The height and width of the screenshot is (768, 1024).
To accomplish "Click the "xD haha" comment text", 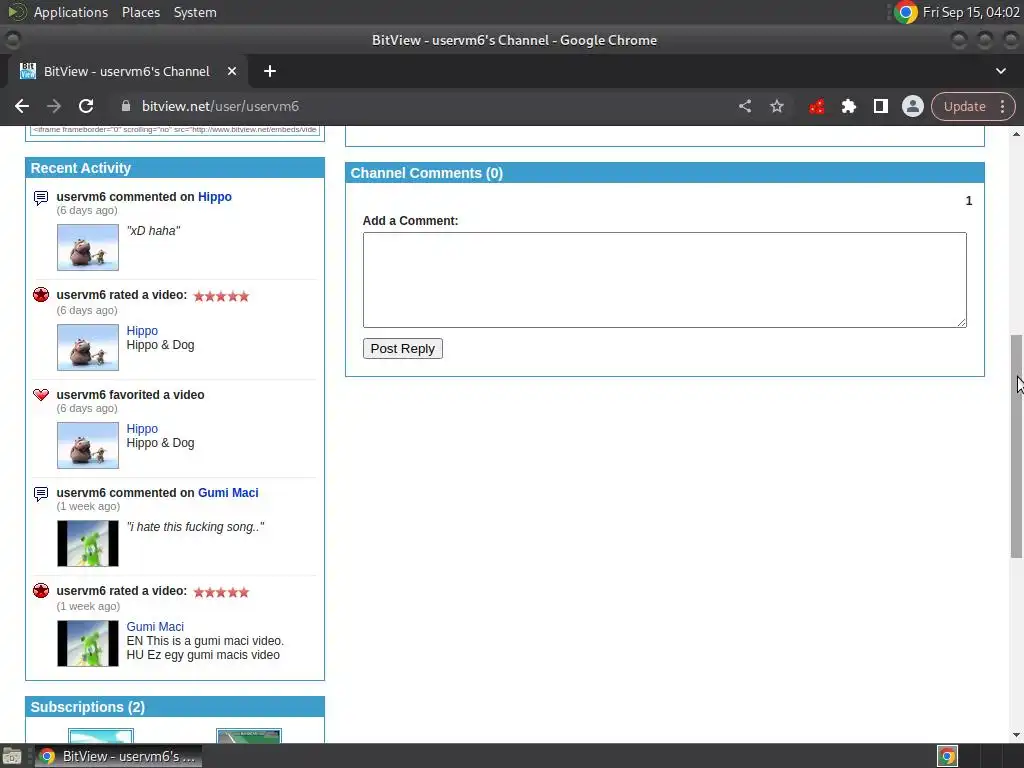I will click(x=153, y=231).
